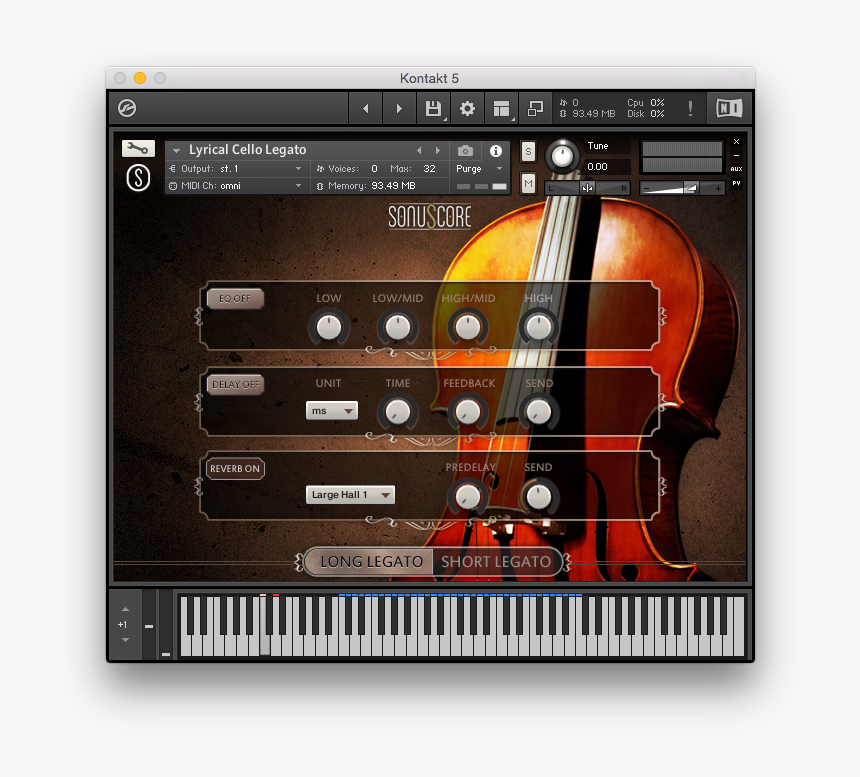Click the reverb SEND knob

(538, 497)
